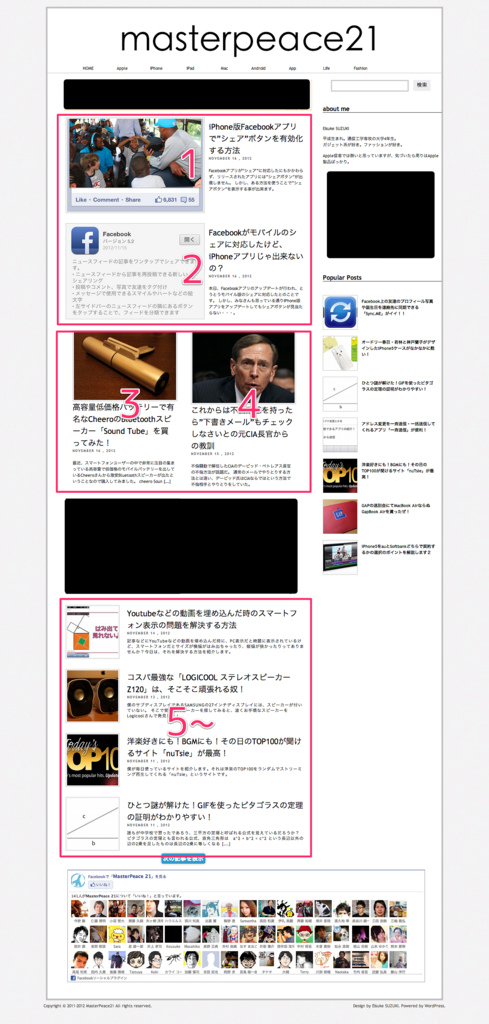Click the Logicool speaker post thumbnail
489x1024 pixels.
[92, 696]
